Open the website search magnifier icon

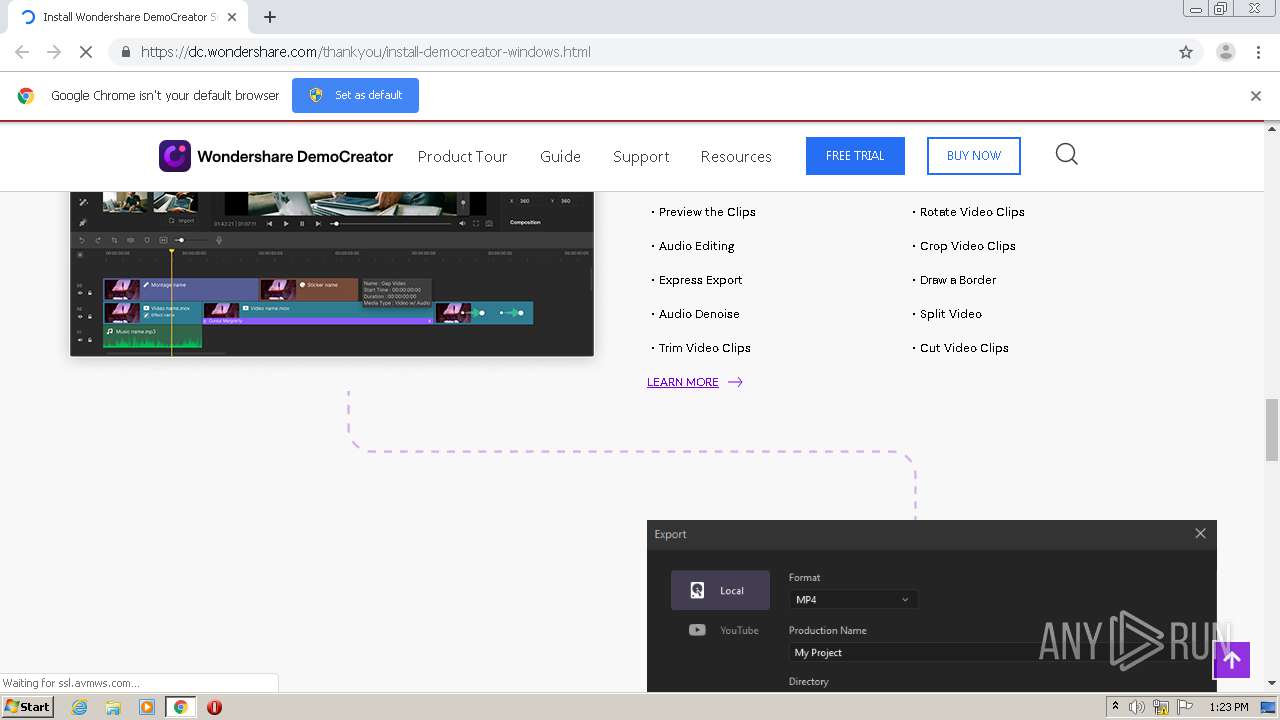tap(1067, 154)
